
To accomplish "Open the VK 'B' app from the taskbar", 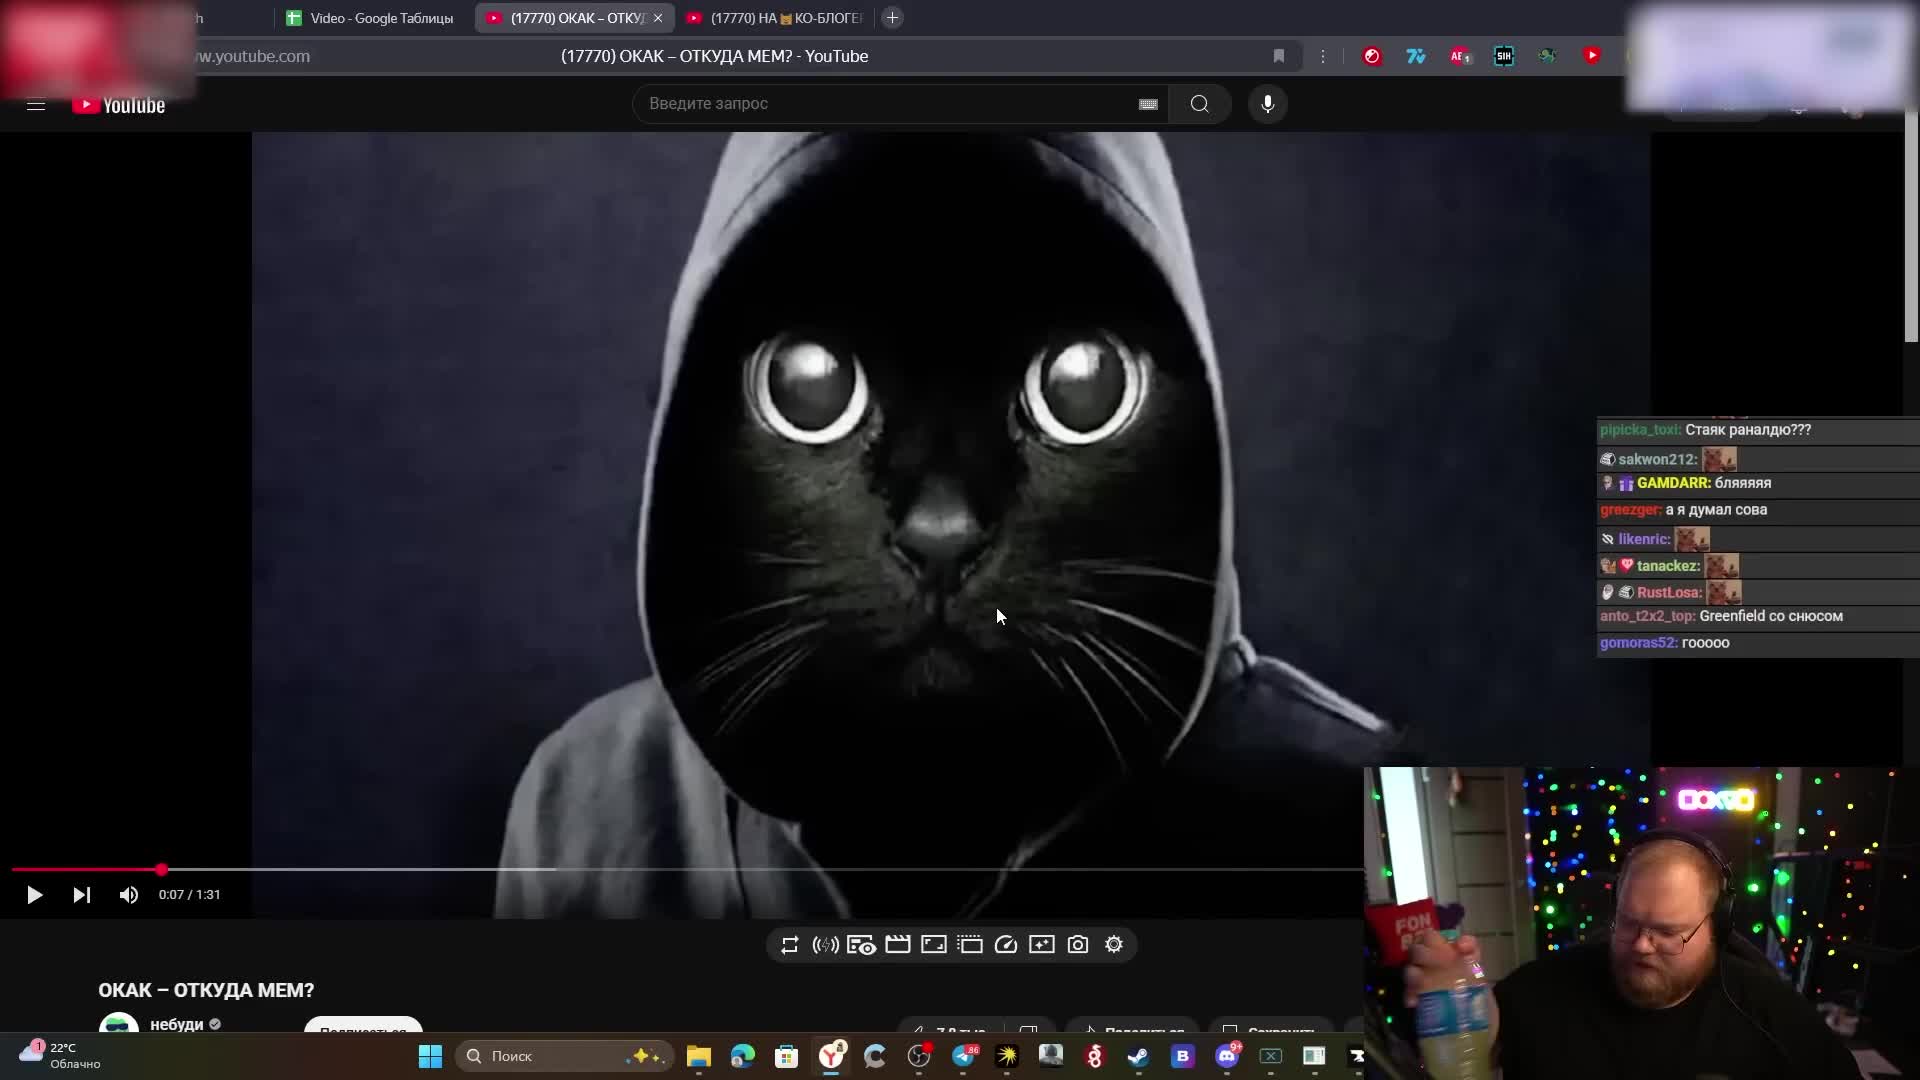I will [1182, 1056].
